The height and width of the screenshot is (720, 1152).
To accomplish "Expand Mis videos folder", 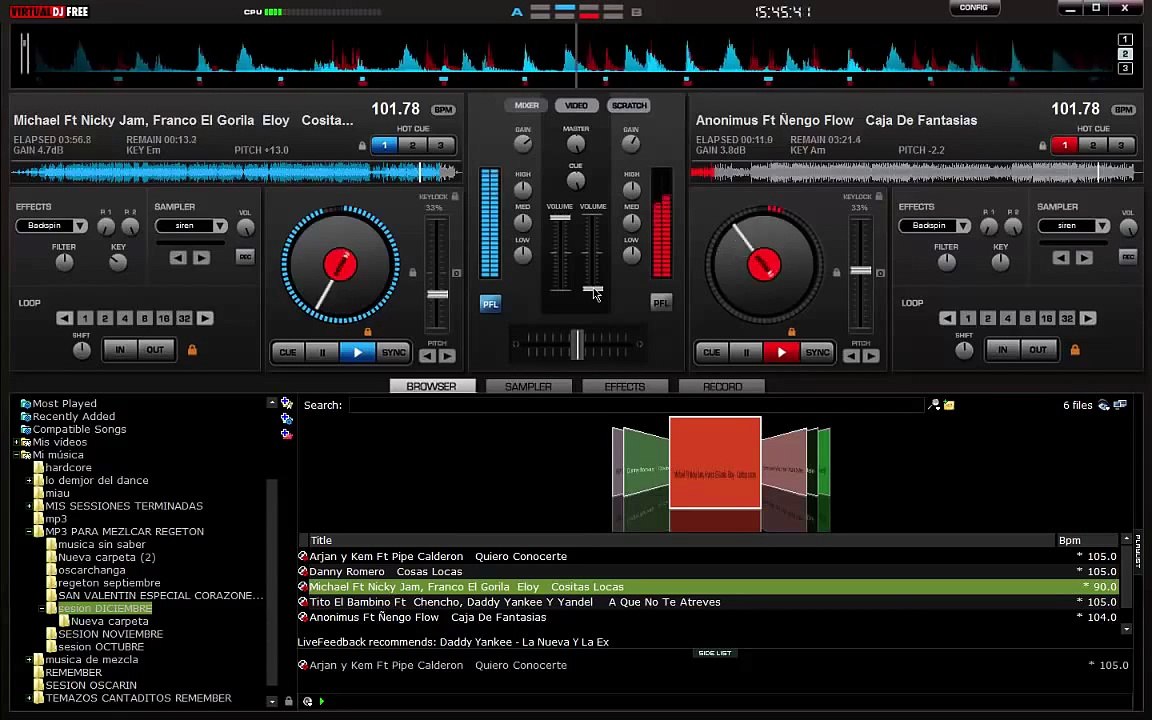I will [16, 442].
